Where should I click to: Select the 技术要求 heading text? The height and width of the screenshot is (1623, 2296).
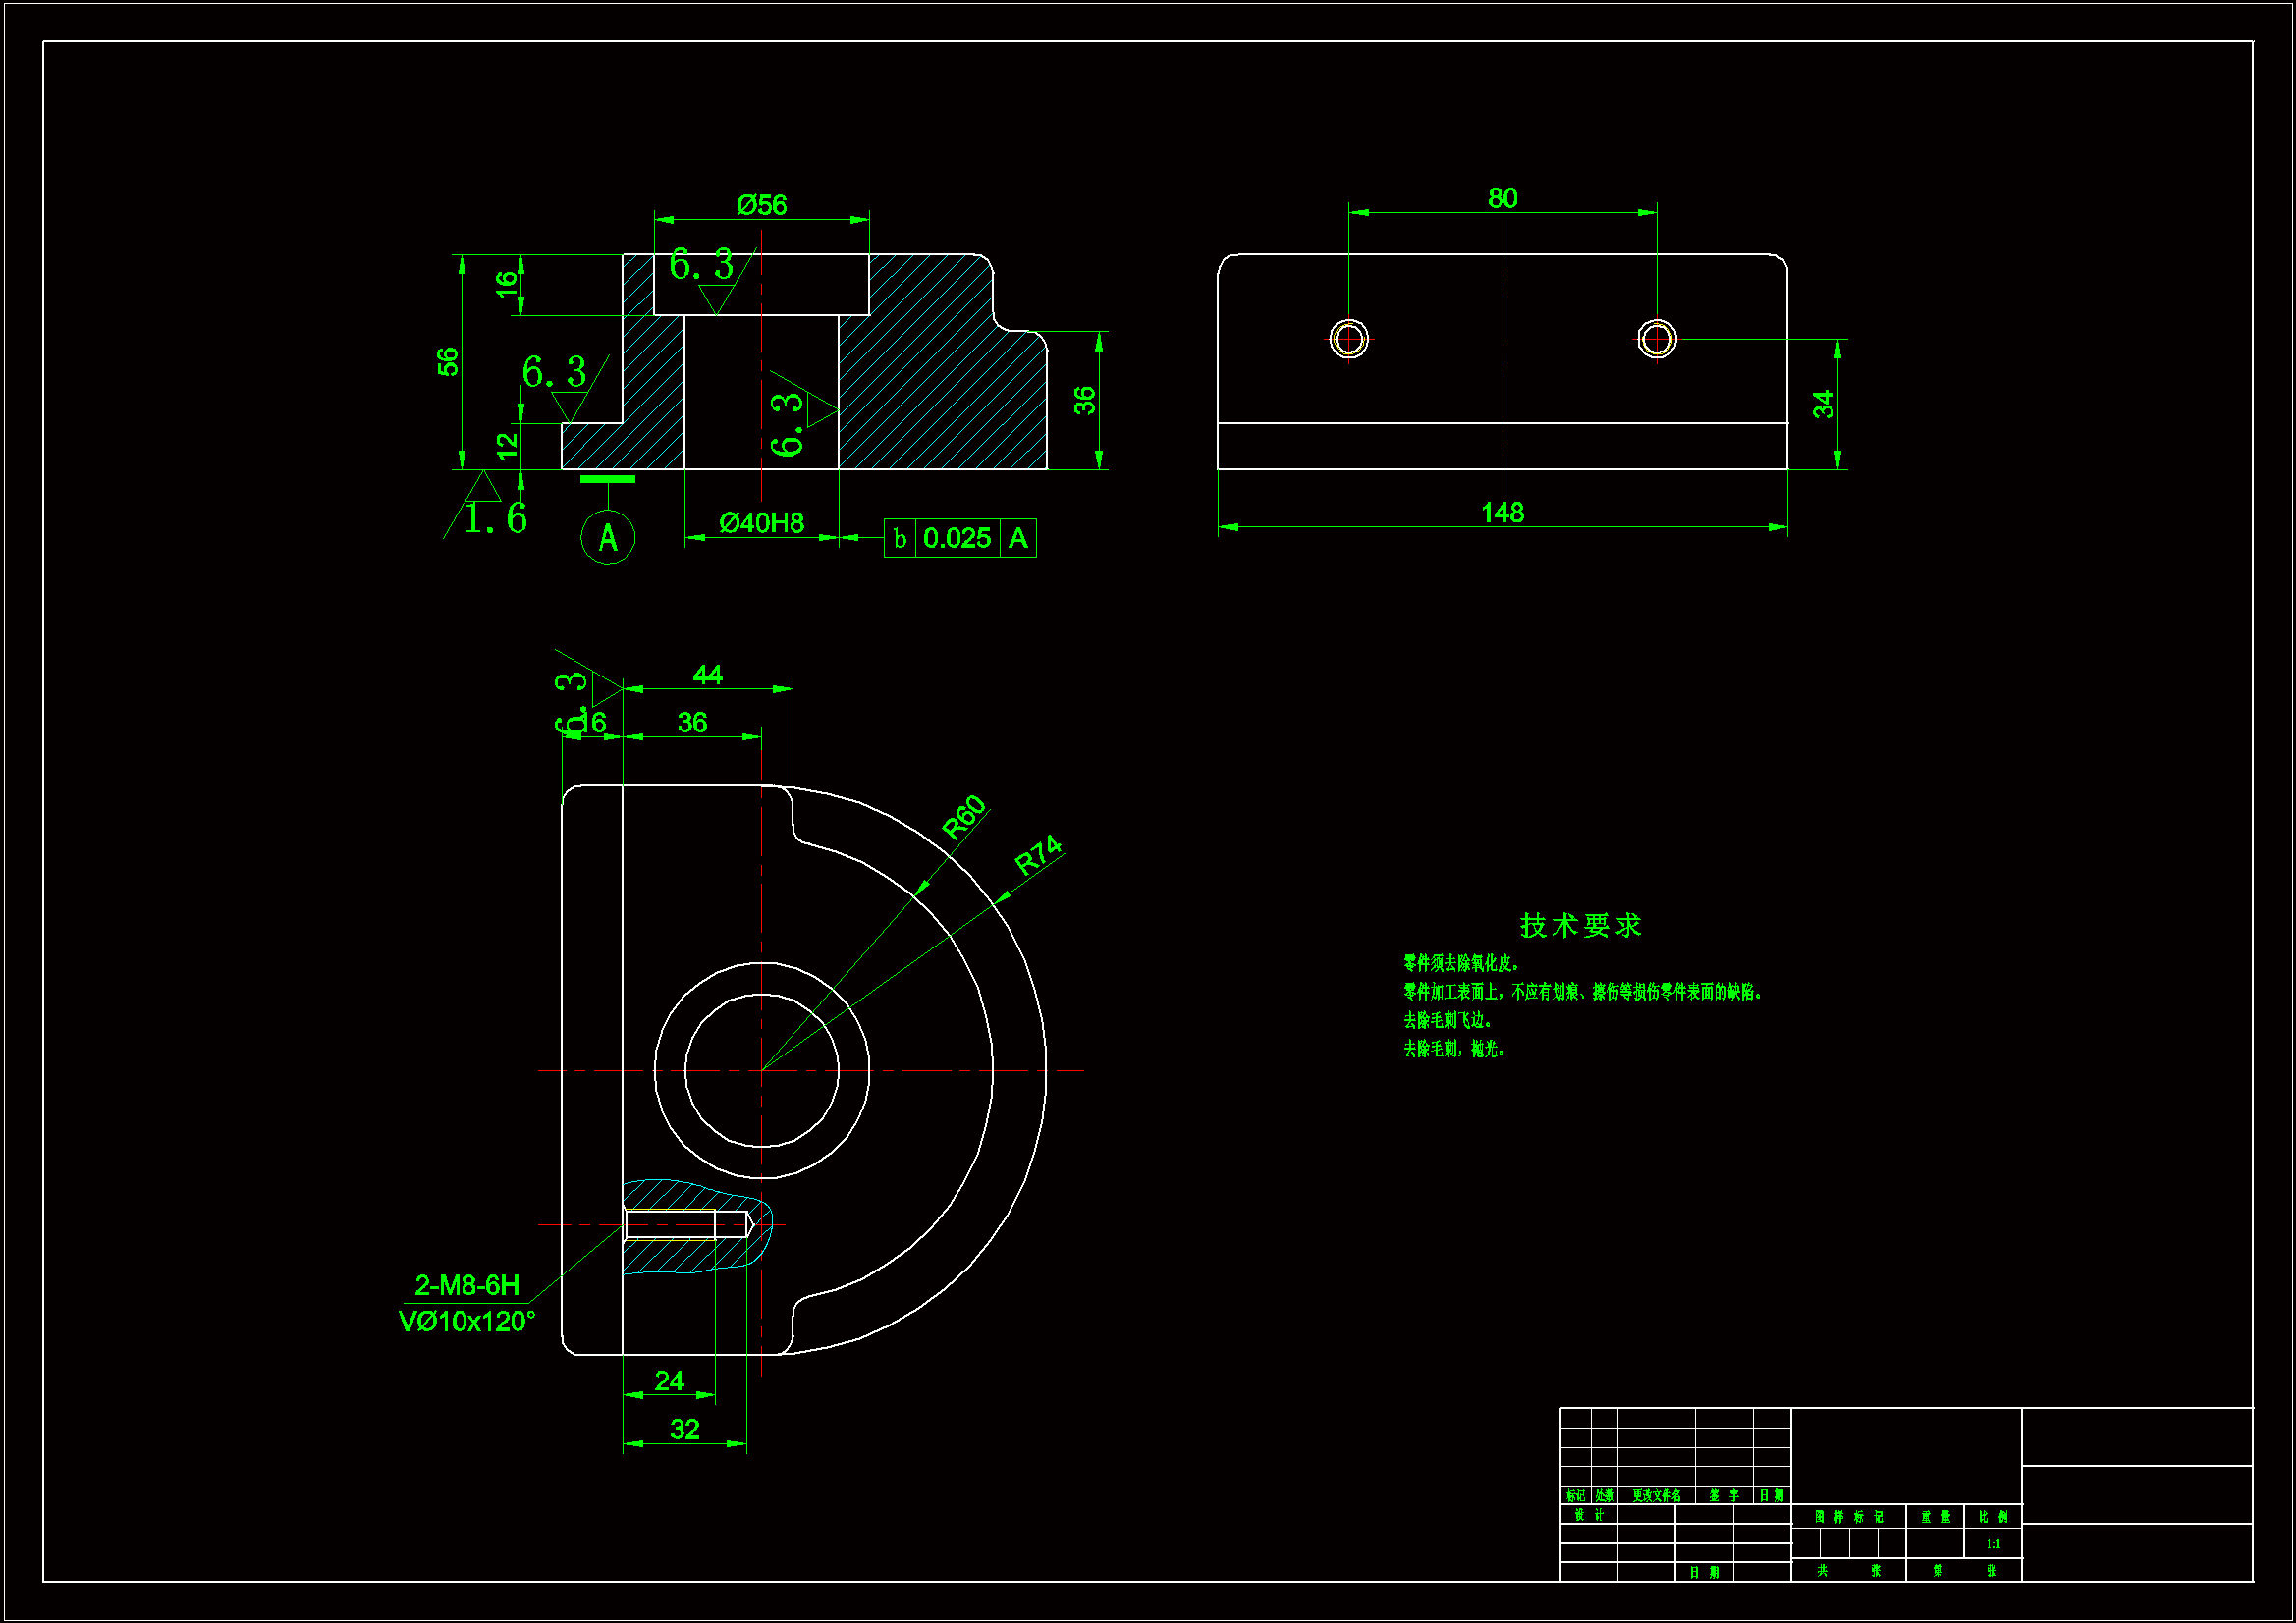[1580, 925]
